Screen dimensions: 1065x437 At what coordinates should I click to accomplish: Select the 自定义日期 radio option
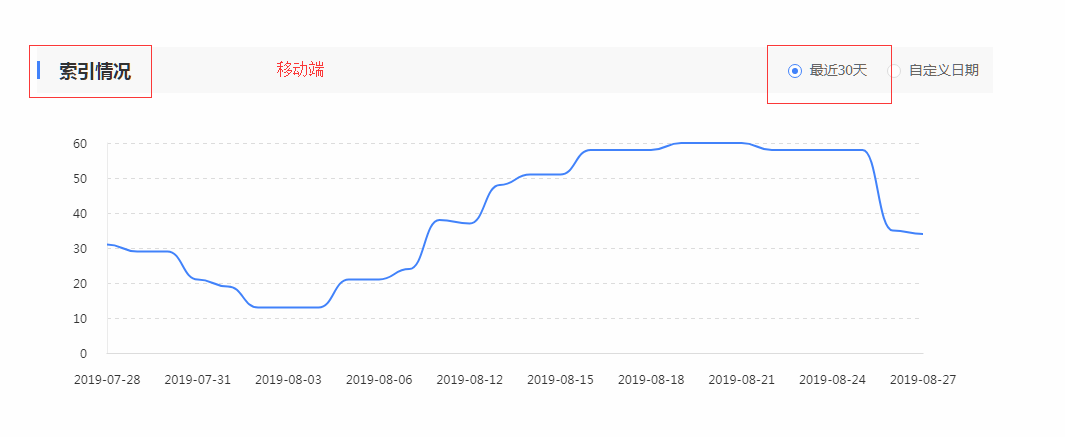pos(895,71)
